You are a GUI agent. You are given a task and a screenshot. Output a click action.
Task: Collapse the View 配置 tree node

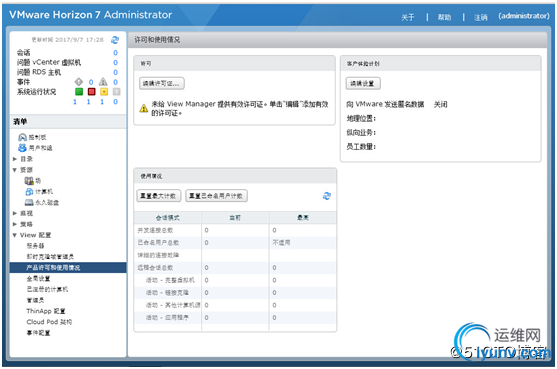pos(15,235)
